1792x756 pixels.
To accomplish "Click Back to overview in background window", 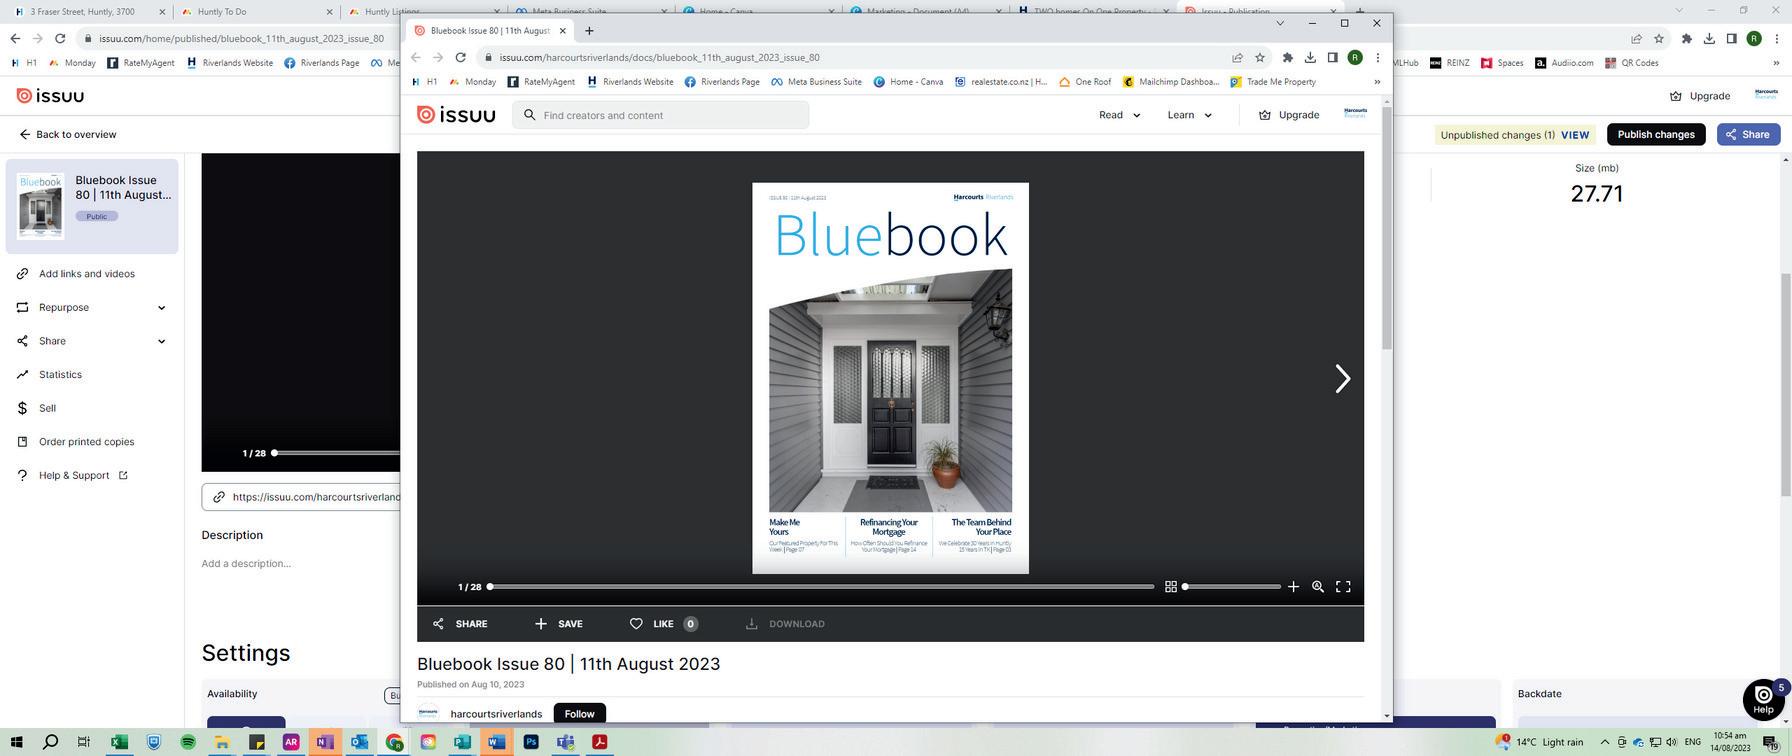I will [x=67, y=135].
